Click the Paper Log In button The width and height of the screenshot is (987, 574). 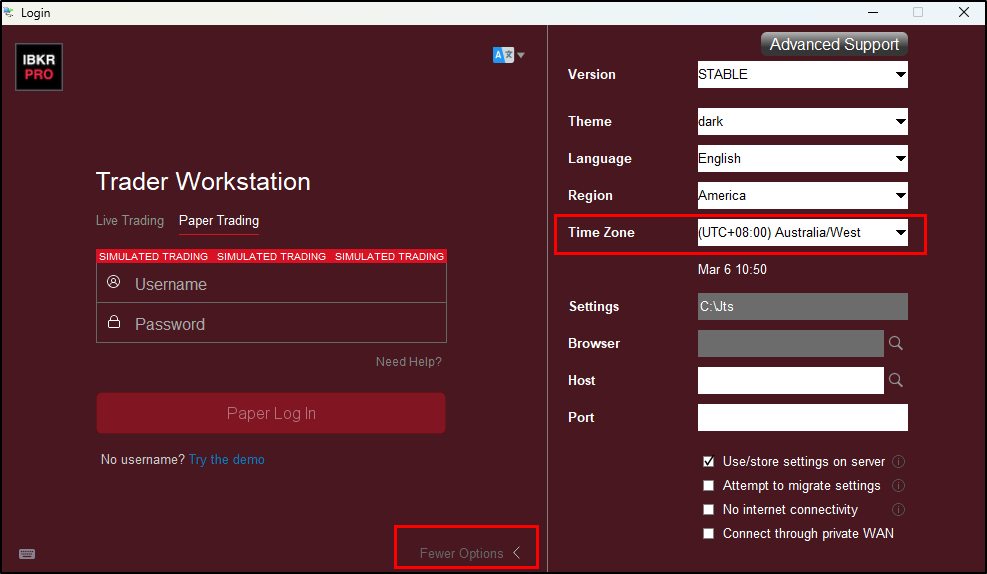pos(271,413)
